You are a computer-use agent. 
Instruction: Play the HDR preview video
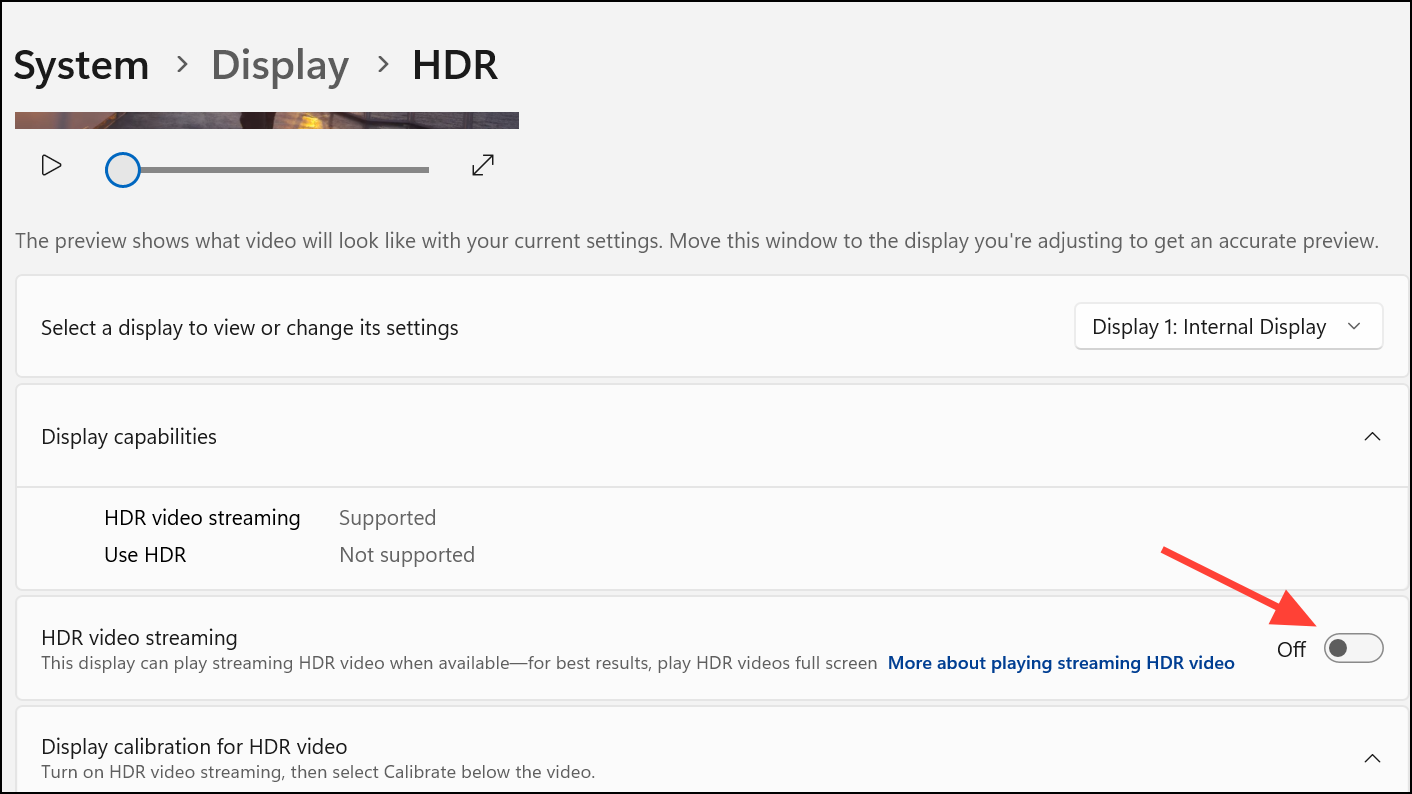click(x=51, y=166)
